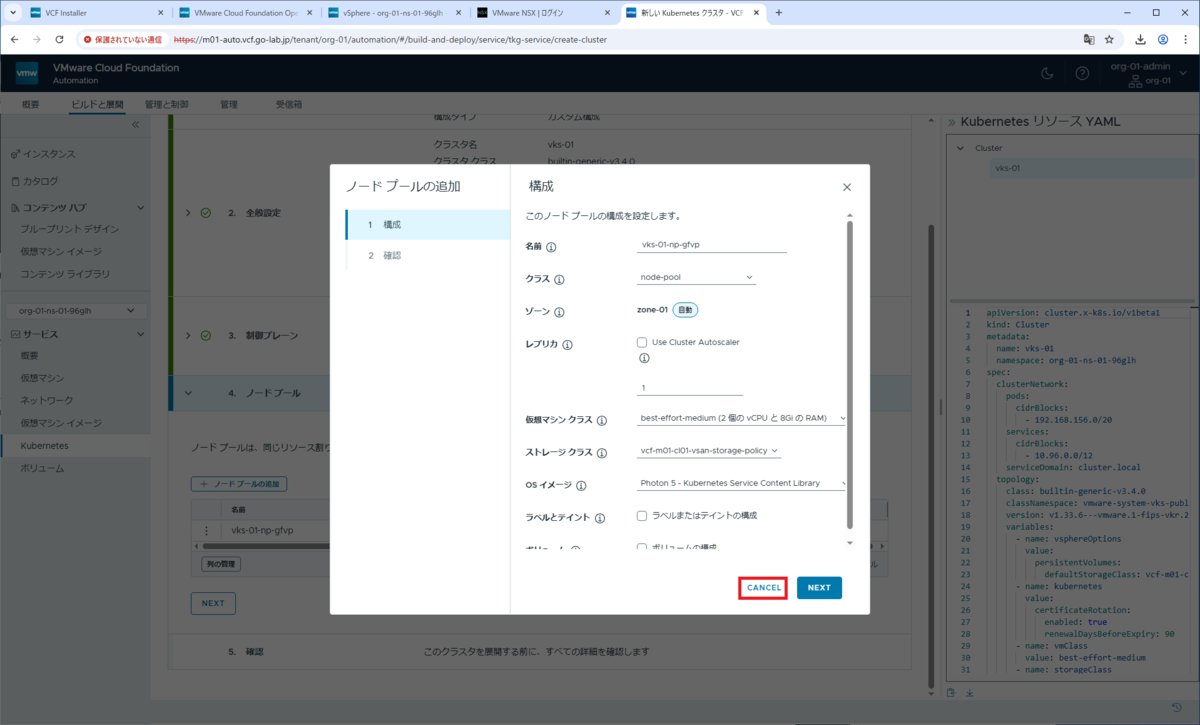The width and height of the screenshot is (1200, 725).
Task: Open OS イメージ dropdown Photon 5
Action: coord(742,483)
